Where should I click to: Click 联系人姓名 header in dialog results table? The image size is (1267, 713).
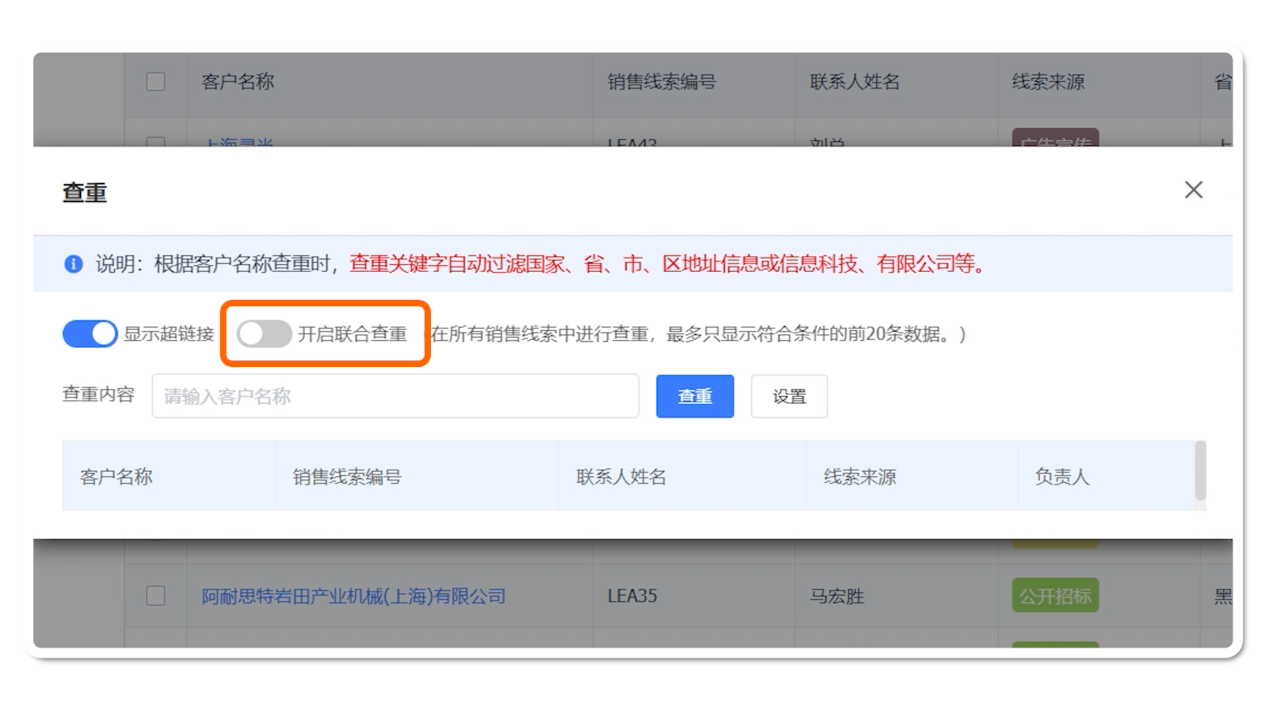[621, 477]
